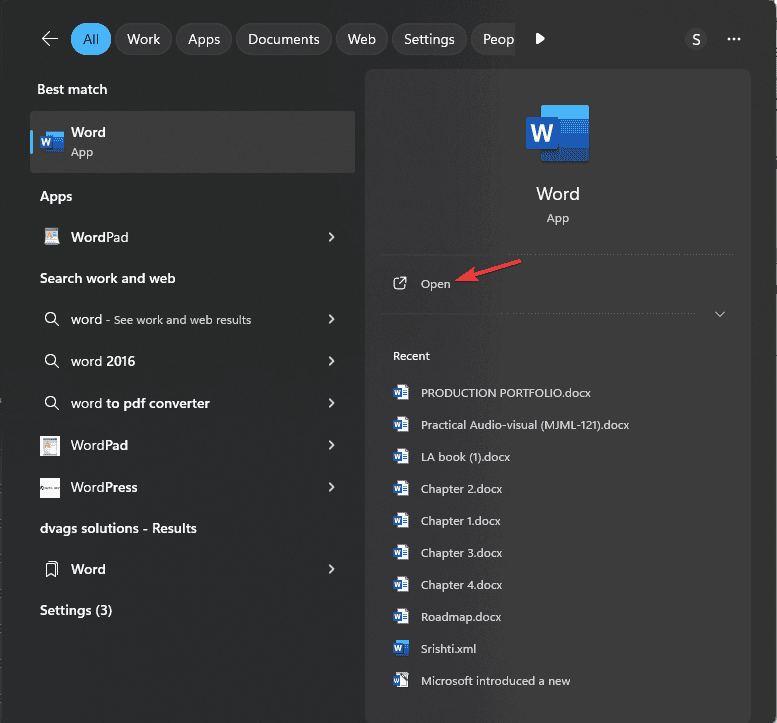Open LA book (1).docx recent file
The image size is (777, 723).
click(x=465, y=457)
